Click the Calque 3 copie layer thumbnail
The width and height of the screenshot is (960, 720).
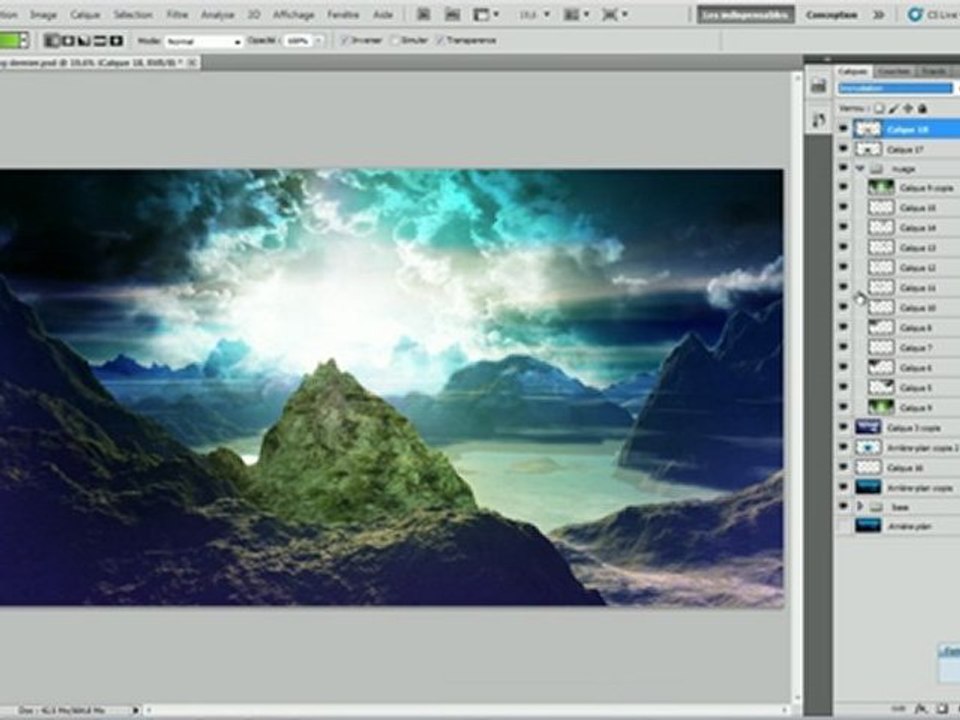[868, 427]
